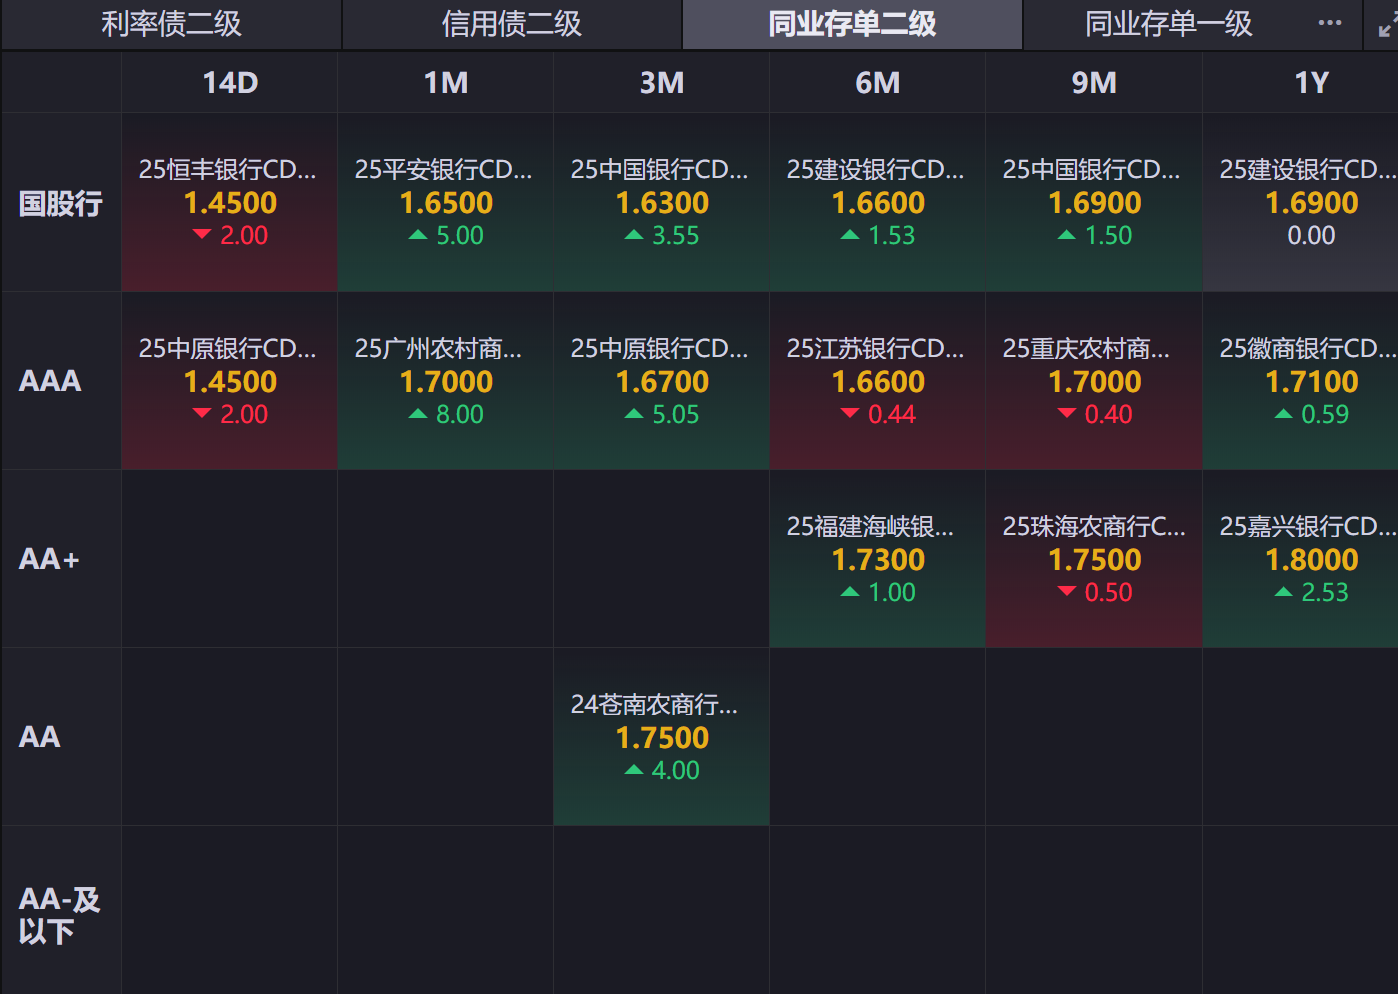Viewport: 1398px width, 994px height.
Task: Click the 3M column header
Action: pyautogui.click(x=662, y=82)
